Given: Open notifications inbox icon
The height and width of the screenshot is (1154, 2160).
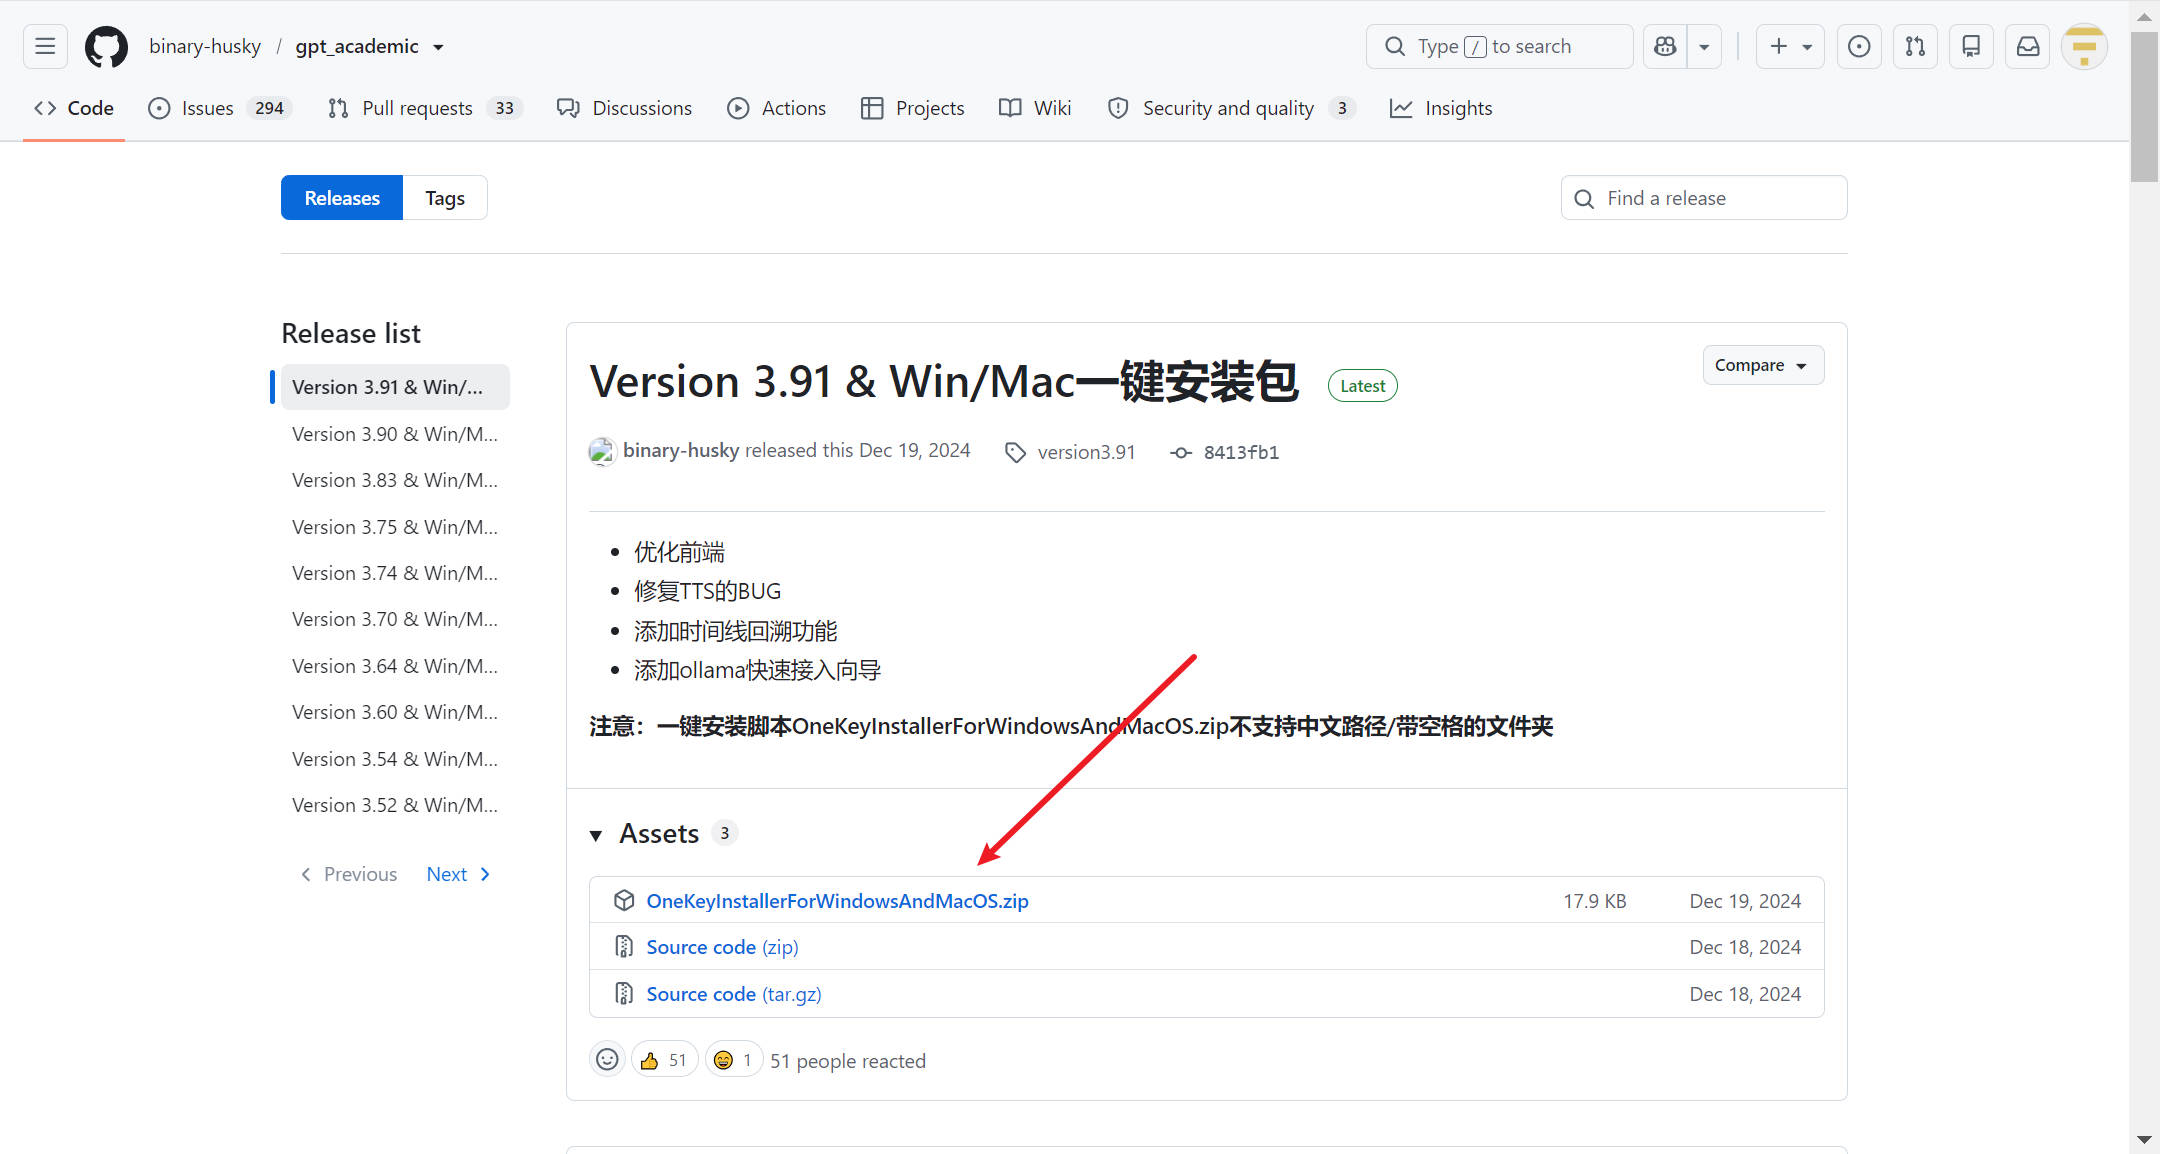Looking at the screenshot, I should [x=2027, y=46].
